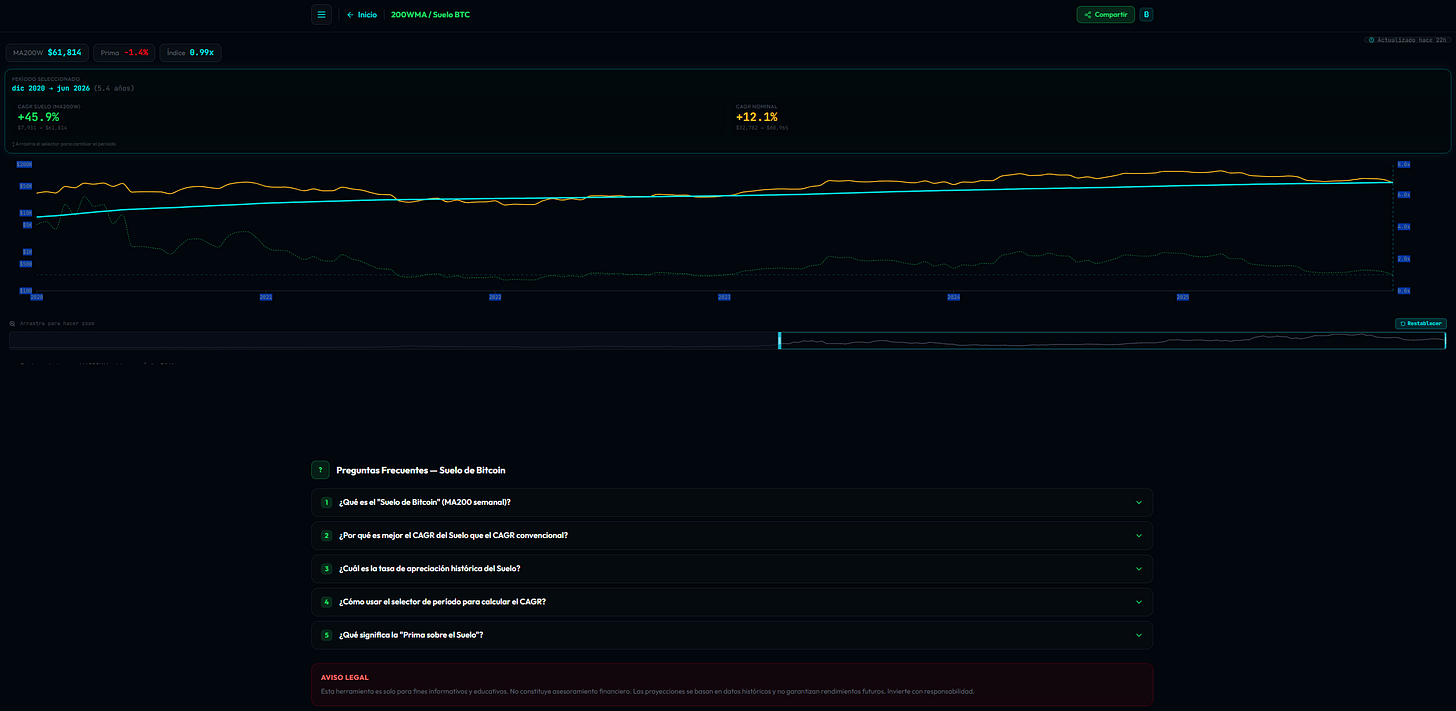Click the clock icon near Actualizado
Image resolution: width=1456 pixels, height=711 pixels.
coord(1372,40)
